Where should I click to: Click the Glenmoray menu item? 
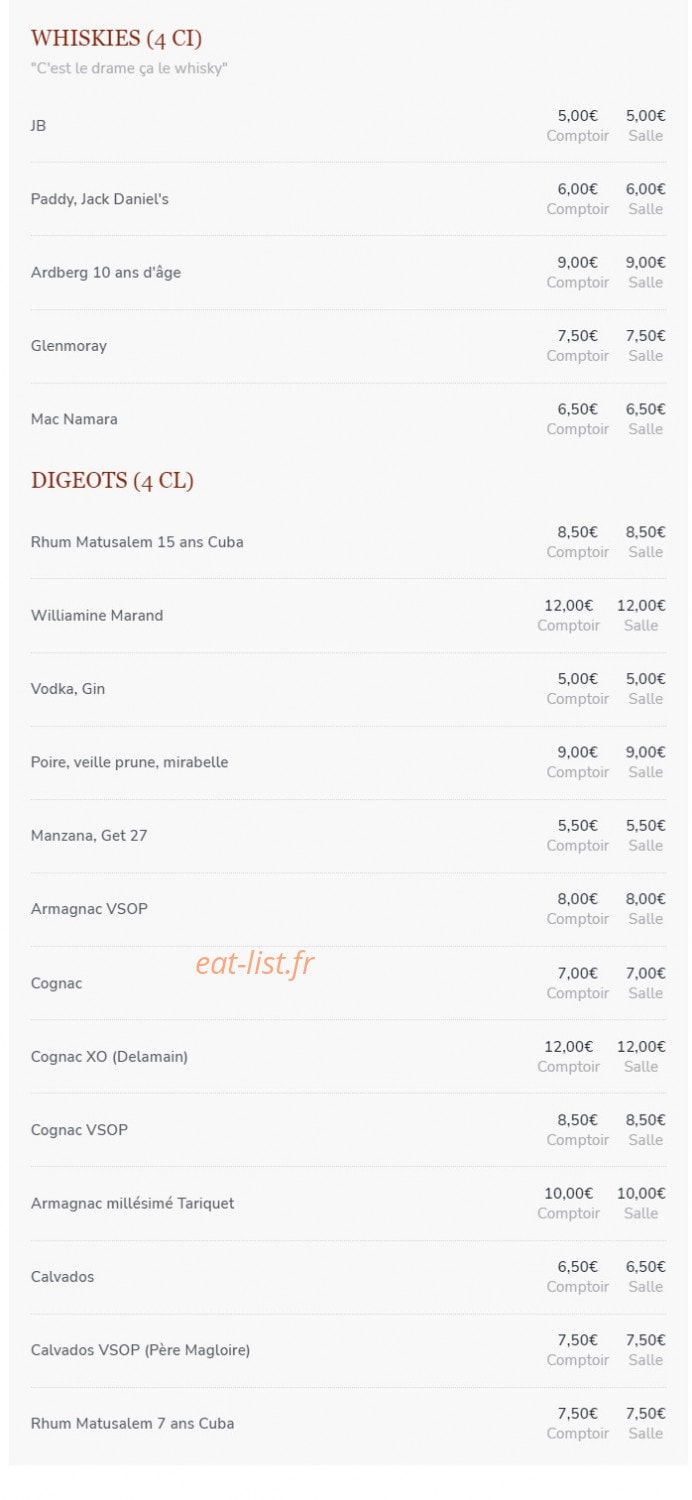click(69, 346)
